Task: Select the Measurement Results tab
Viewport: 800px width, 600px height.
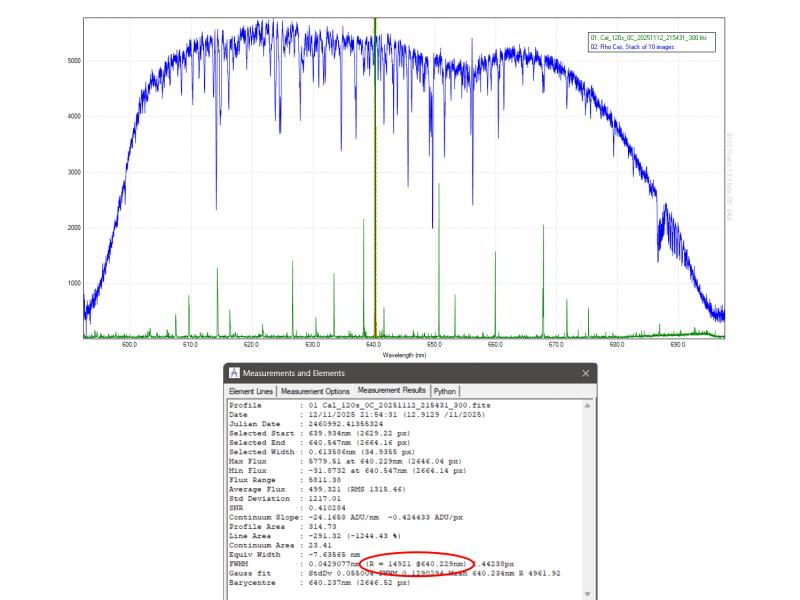Action: 392,390
